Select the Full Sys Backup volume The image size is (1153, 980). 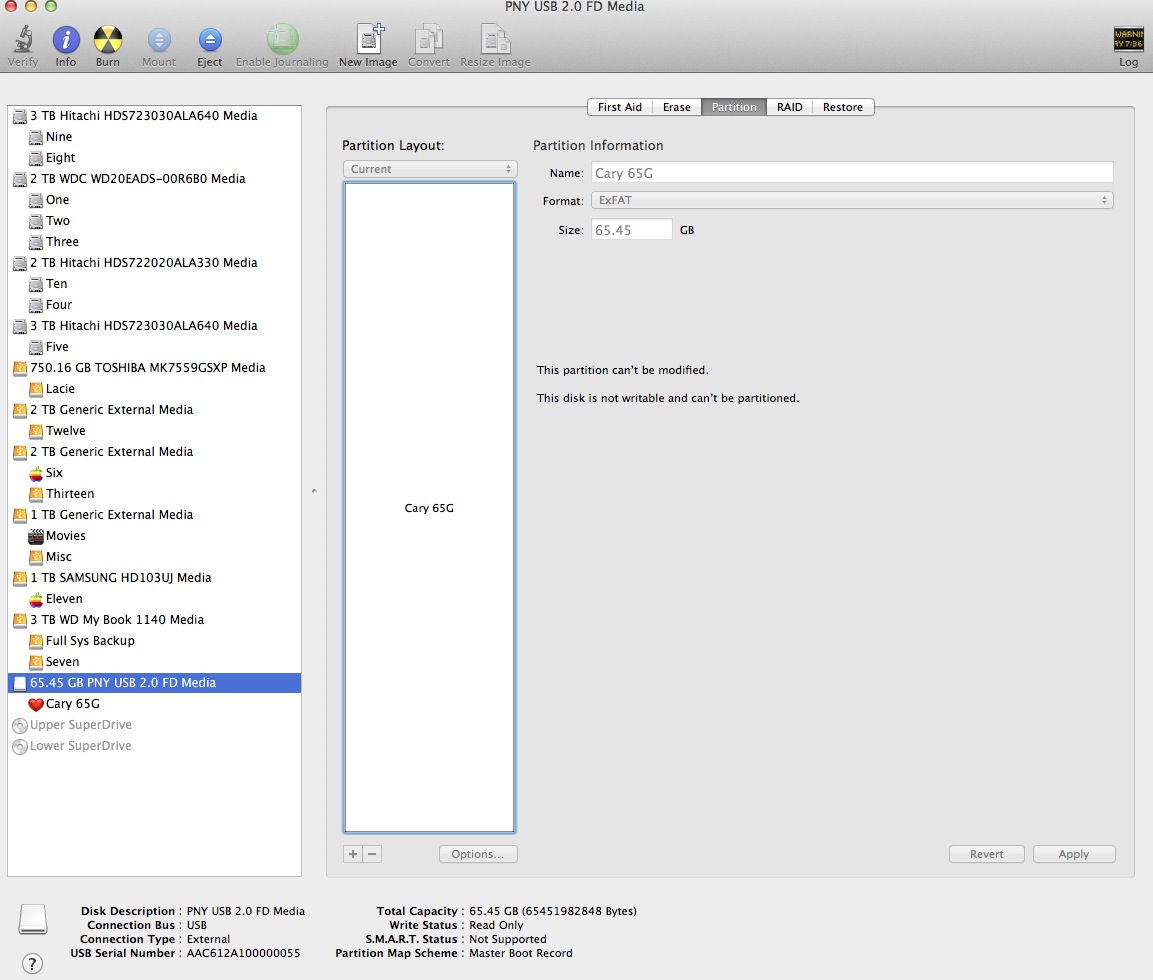[154, 641]
